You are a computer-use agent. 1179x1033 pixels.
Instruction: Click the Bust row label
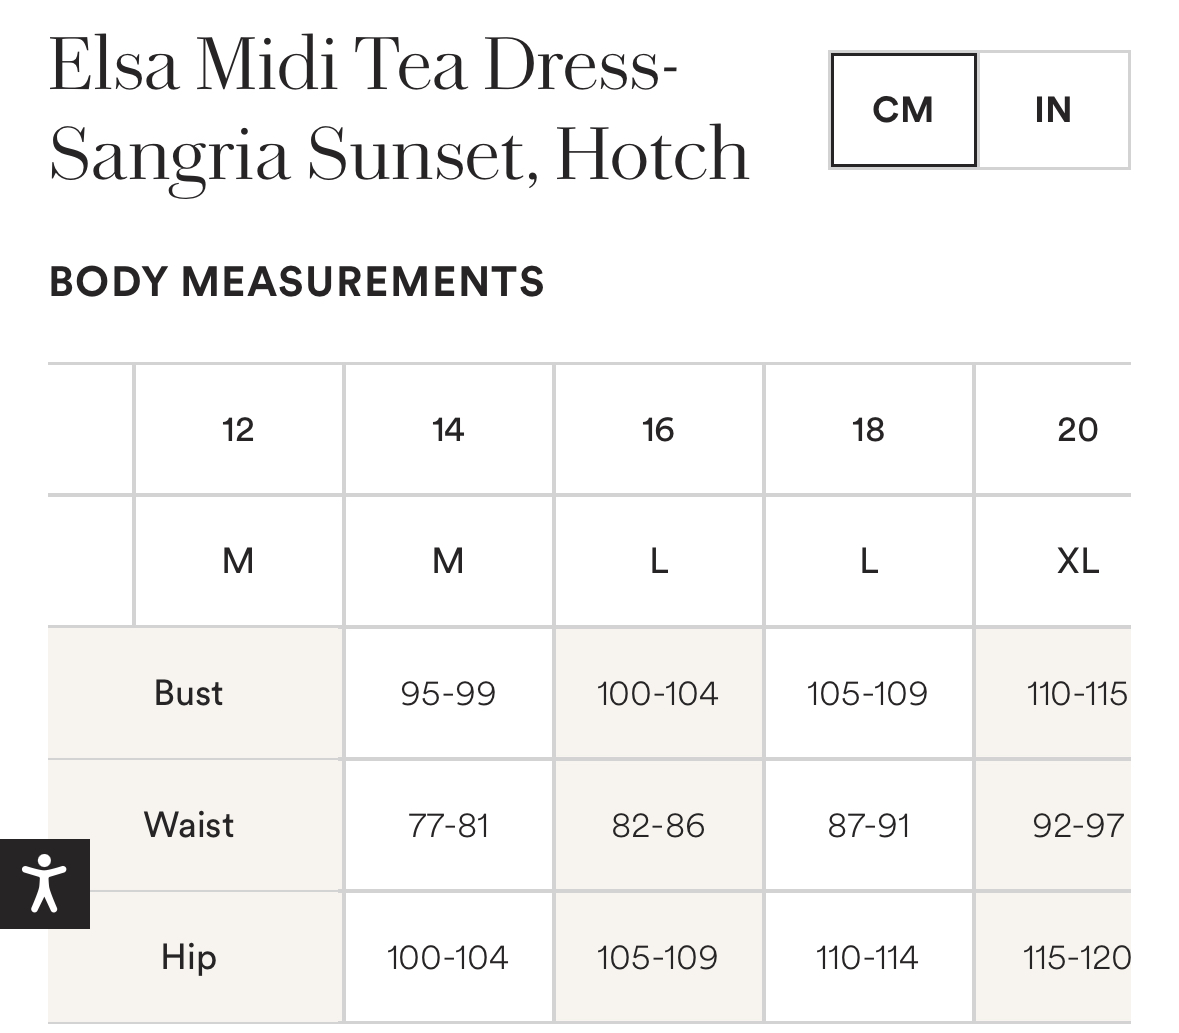click(x=189, y=693)
